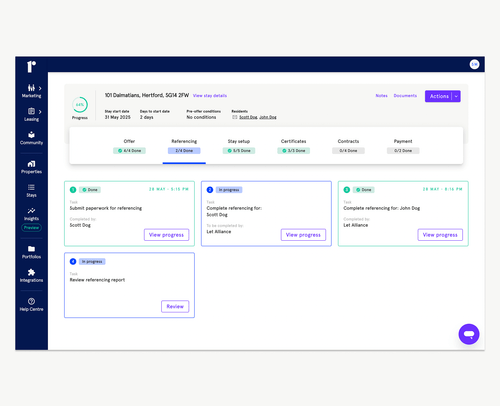Open the Documents link
The height and width of the screenshot is (406, 500).
tap(405, 96)
